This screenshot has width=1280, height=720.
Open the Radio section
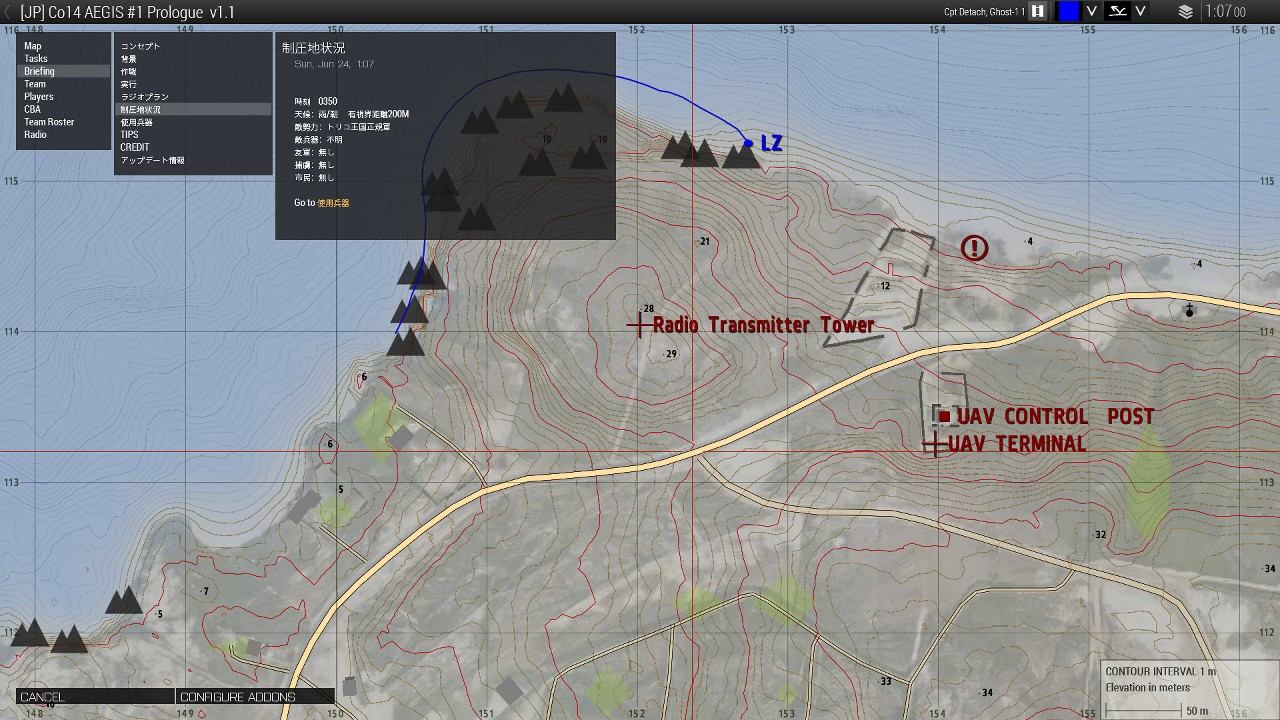coord(63,135)
